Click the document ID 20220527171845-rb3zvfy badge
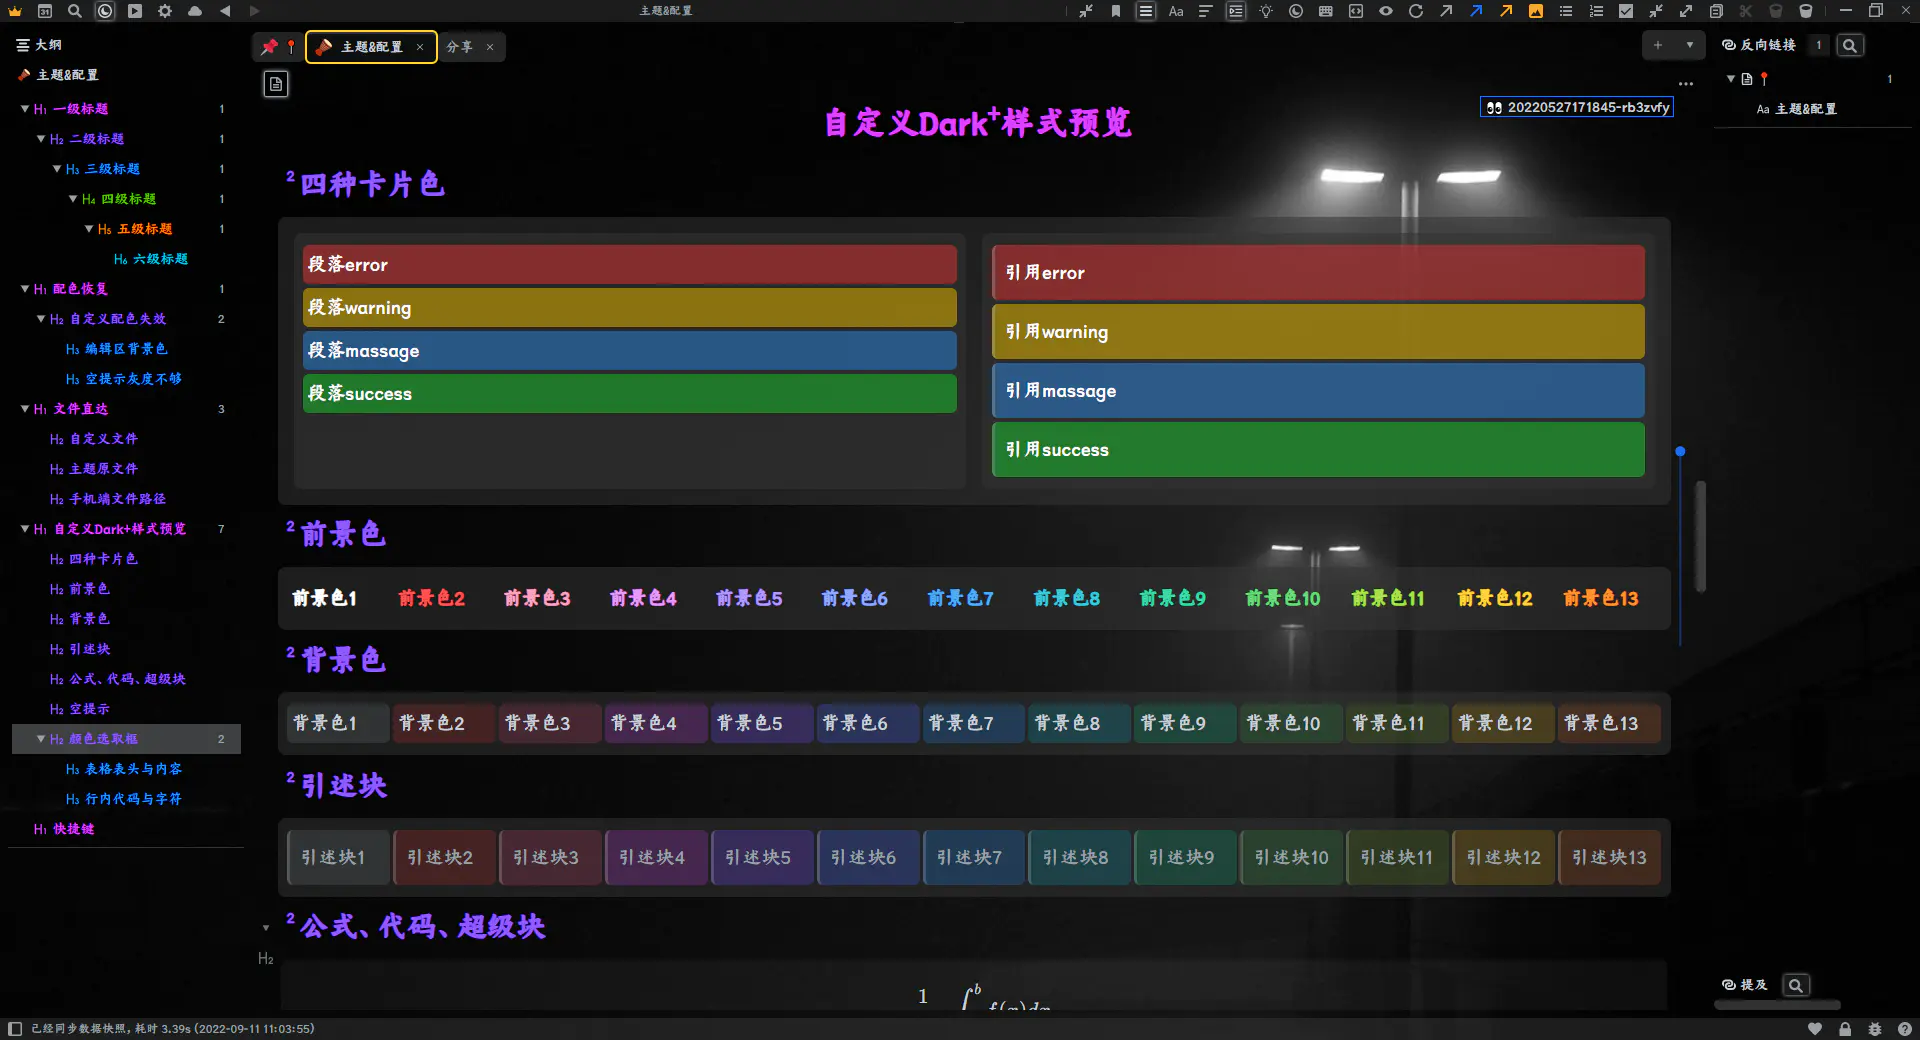Image resolution: width=1920 pixels, height=1040 pixels. (1577, 107)
